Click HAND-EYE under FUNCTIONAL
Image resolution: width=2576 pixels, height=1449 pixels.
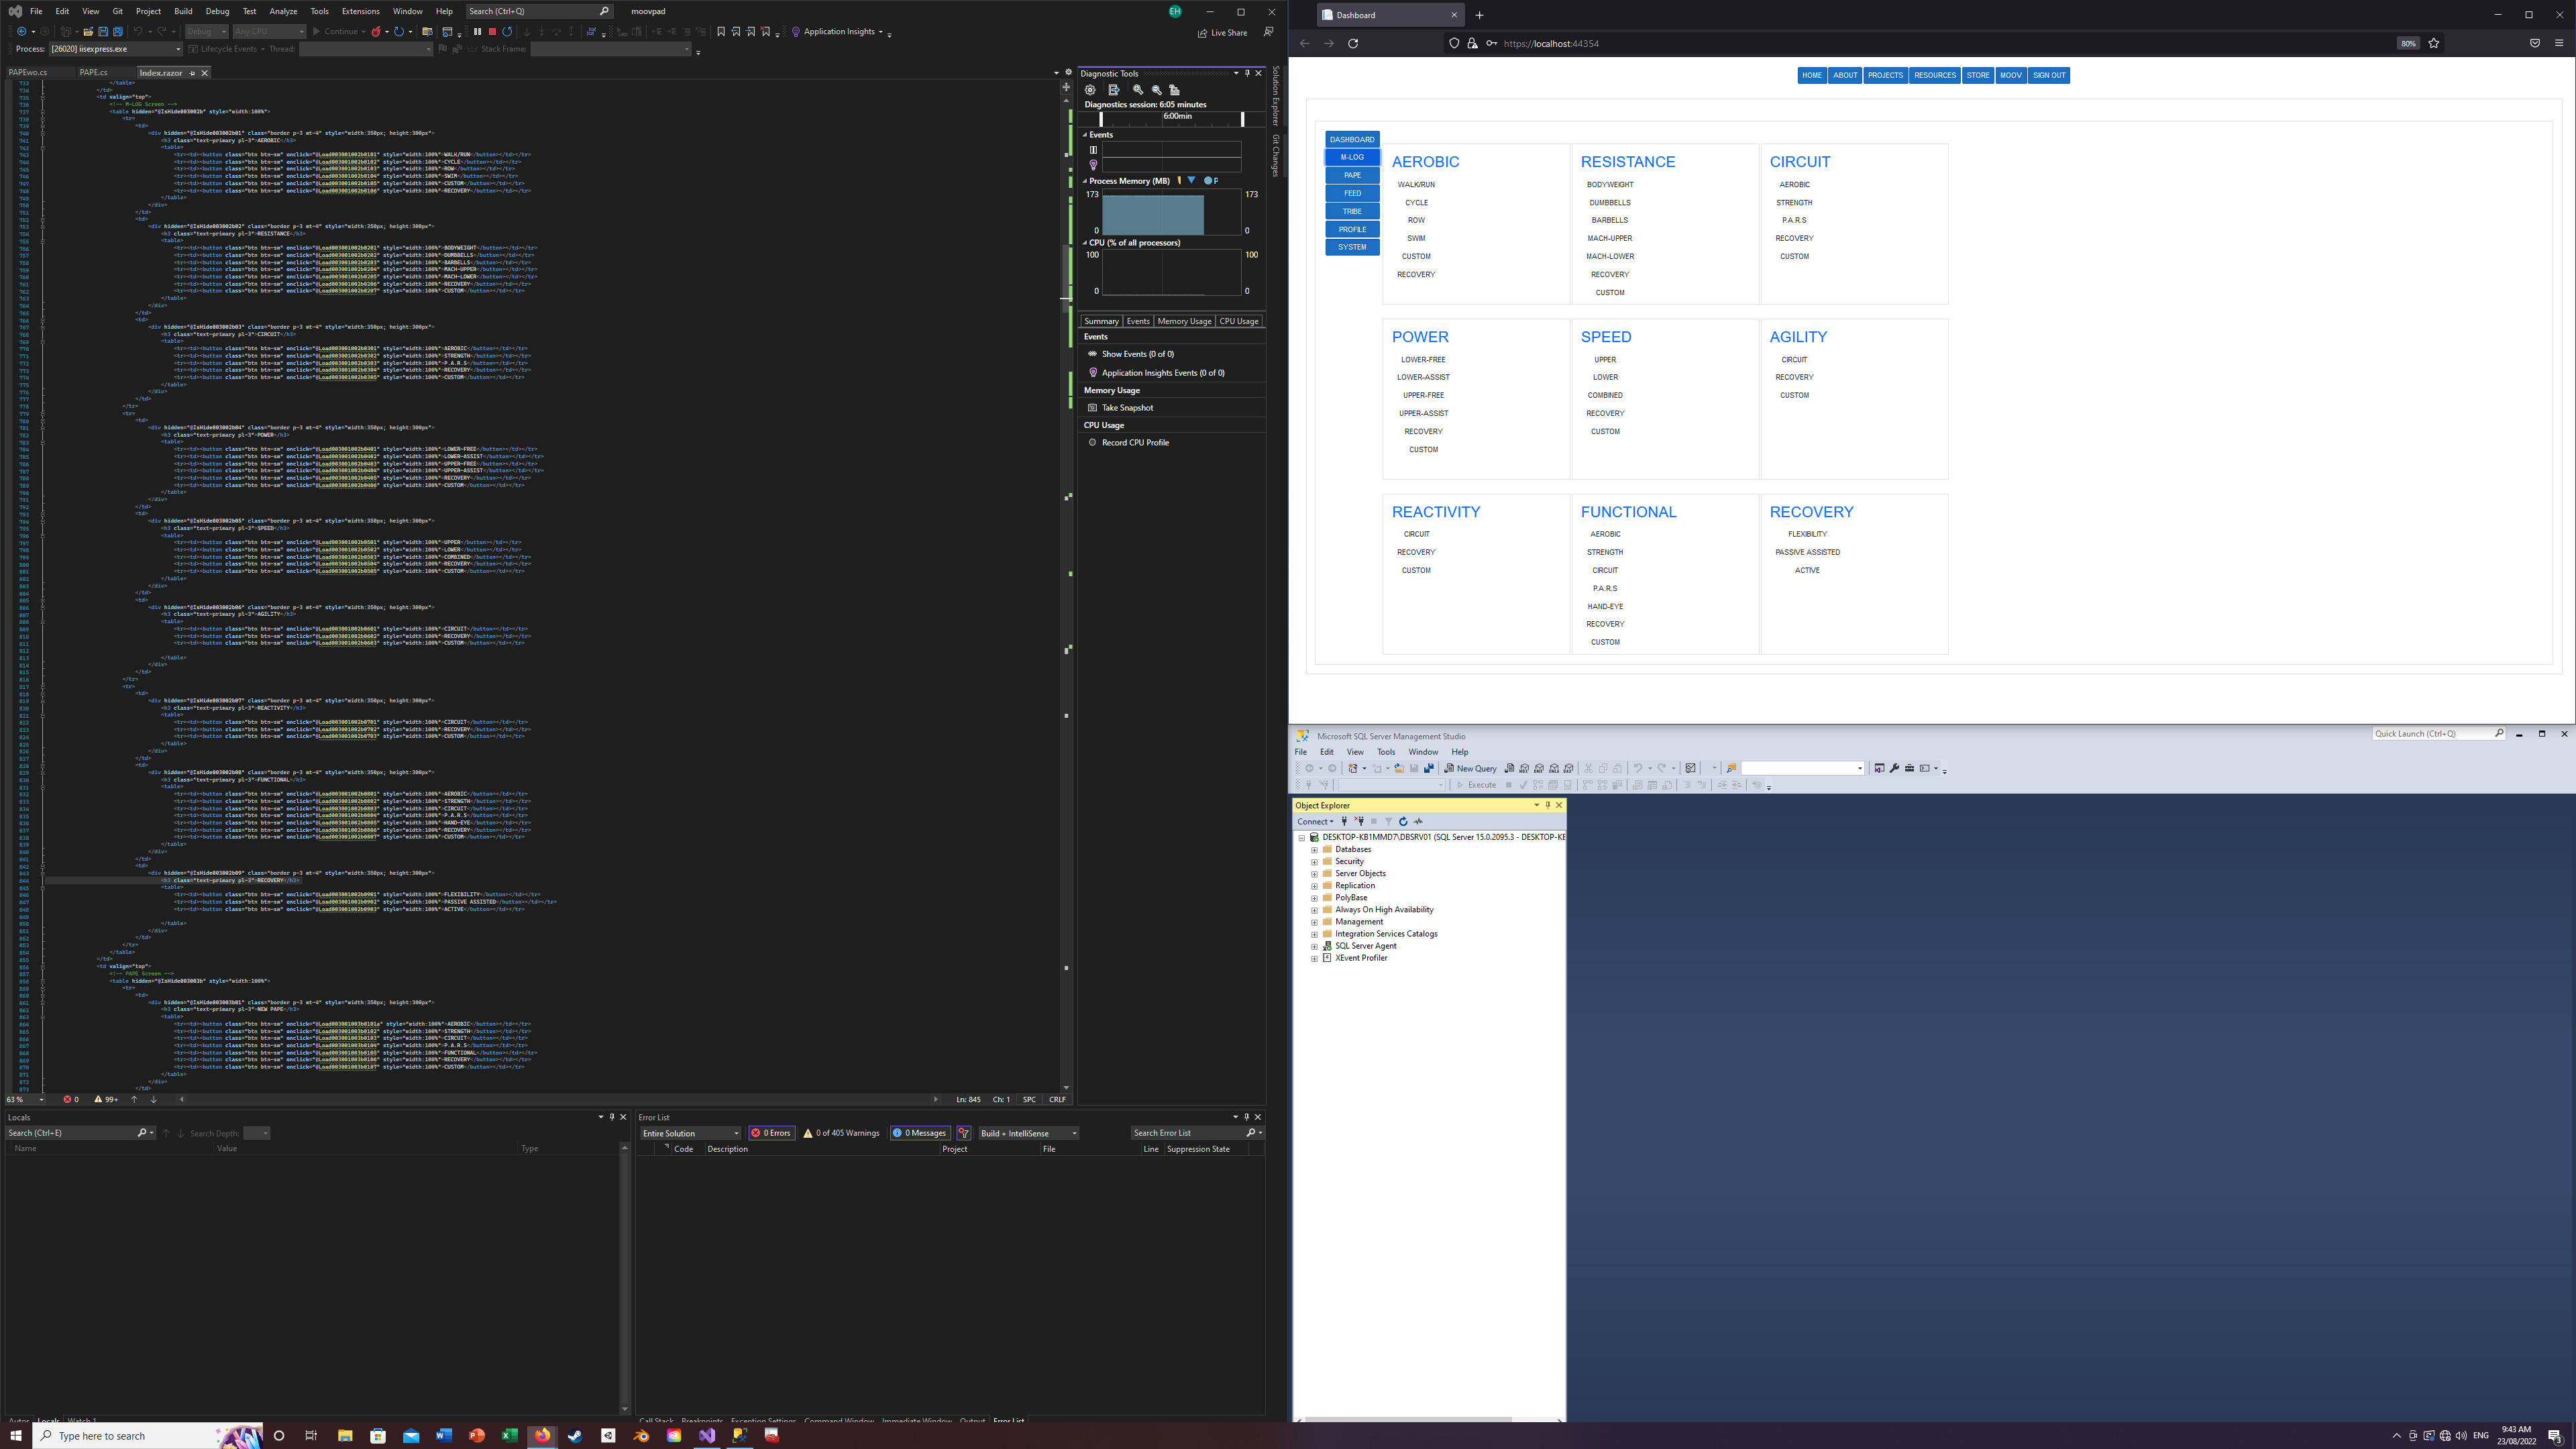point(1605,606)
